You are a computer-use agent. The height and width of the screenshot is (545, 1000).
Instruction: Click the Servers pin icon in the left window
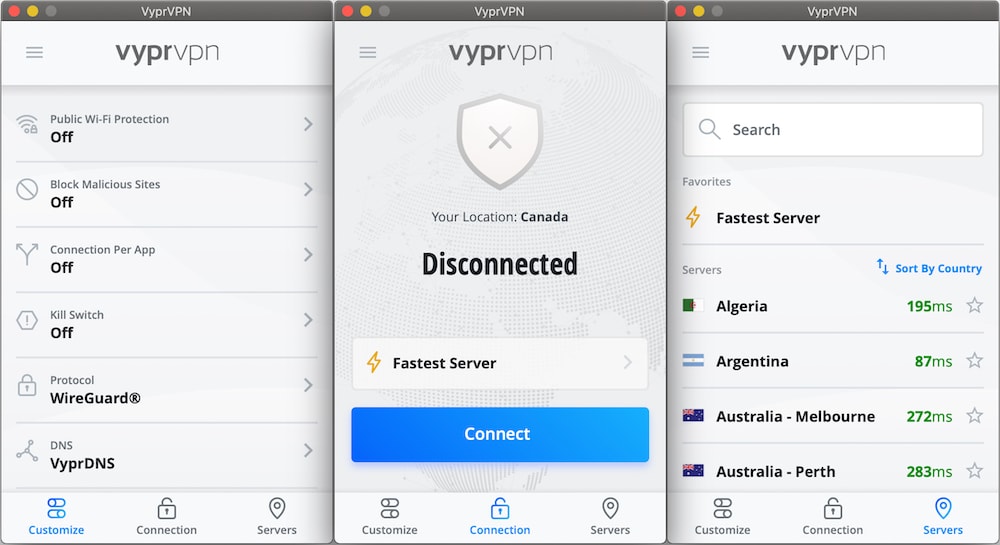click(277, 509)
